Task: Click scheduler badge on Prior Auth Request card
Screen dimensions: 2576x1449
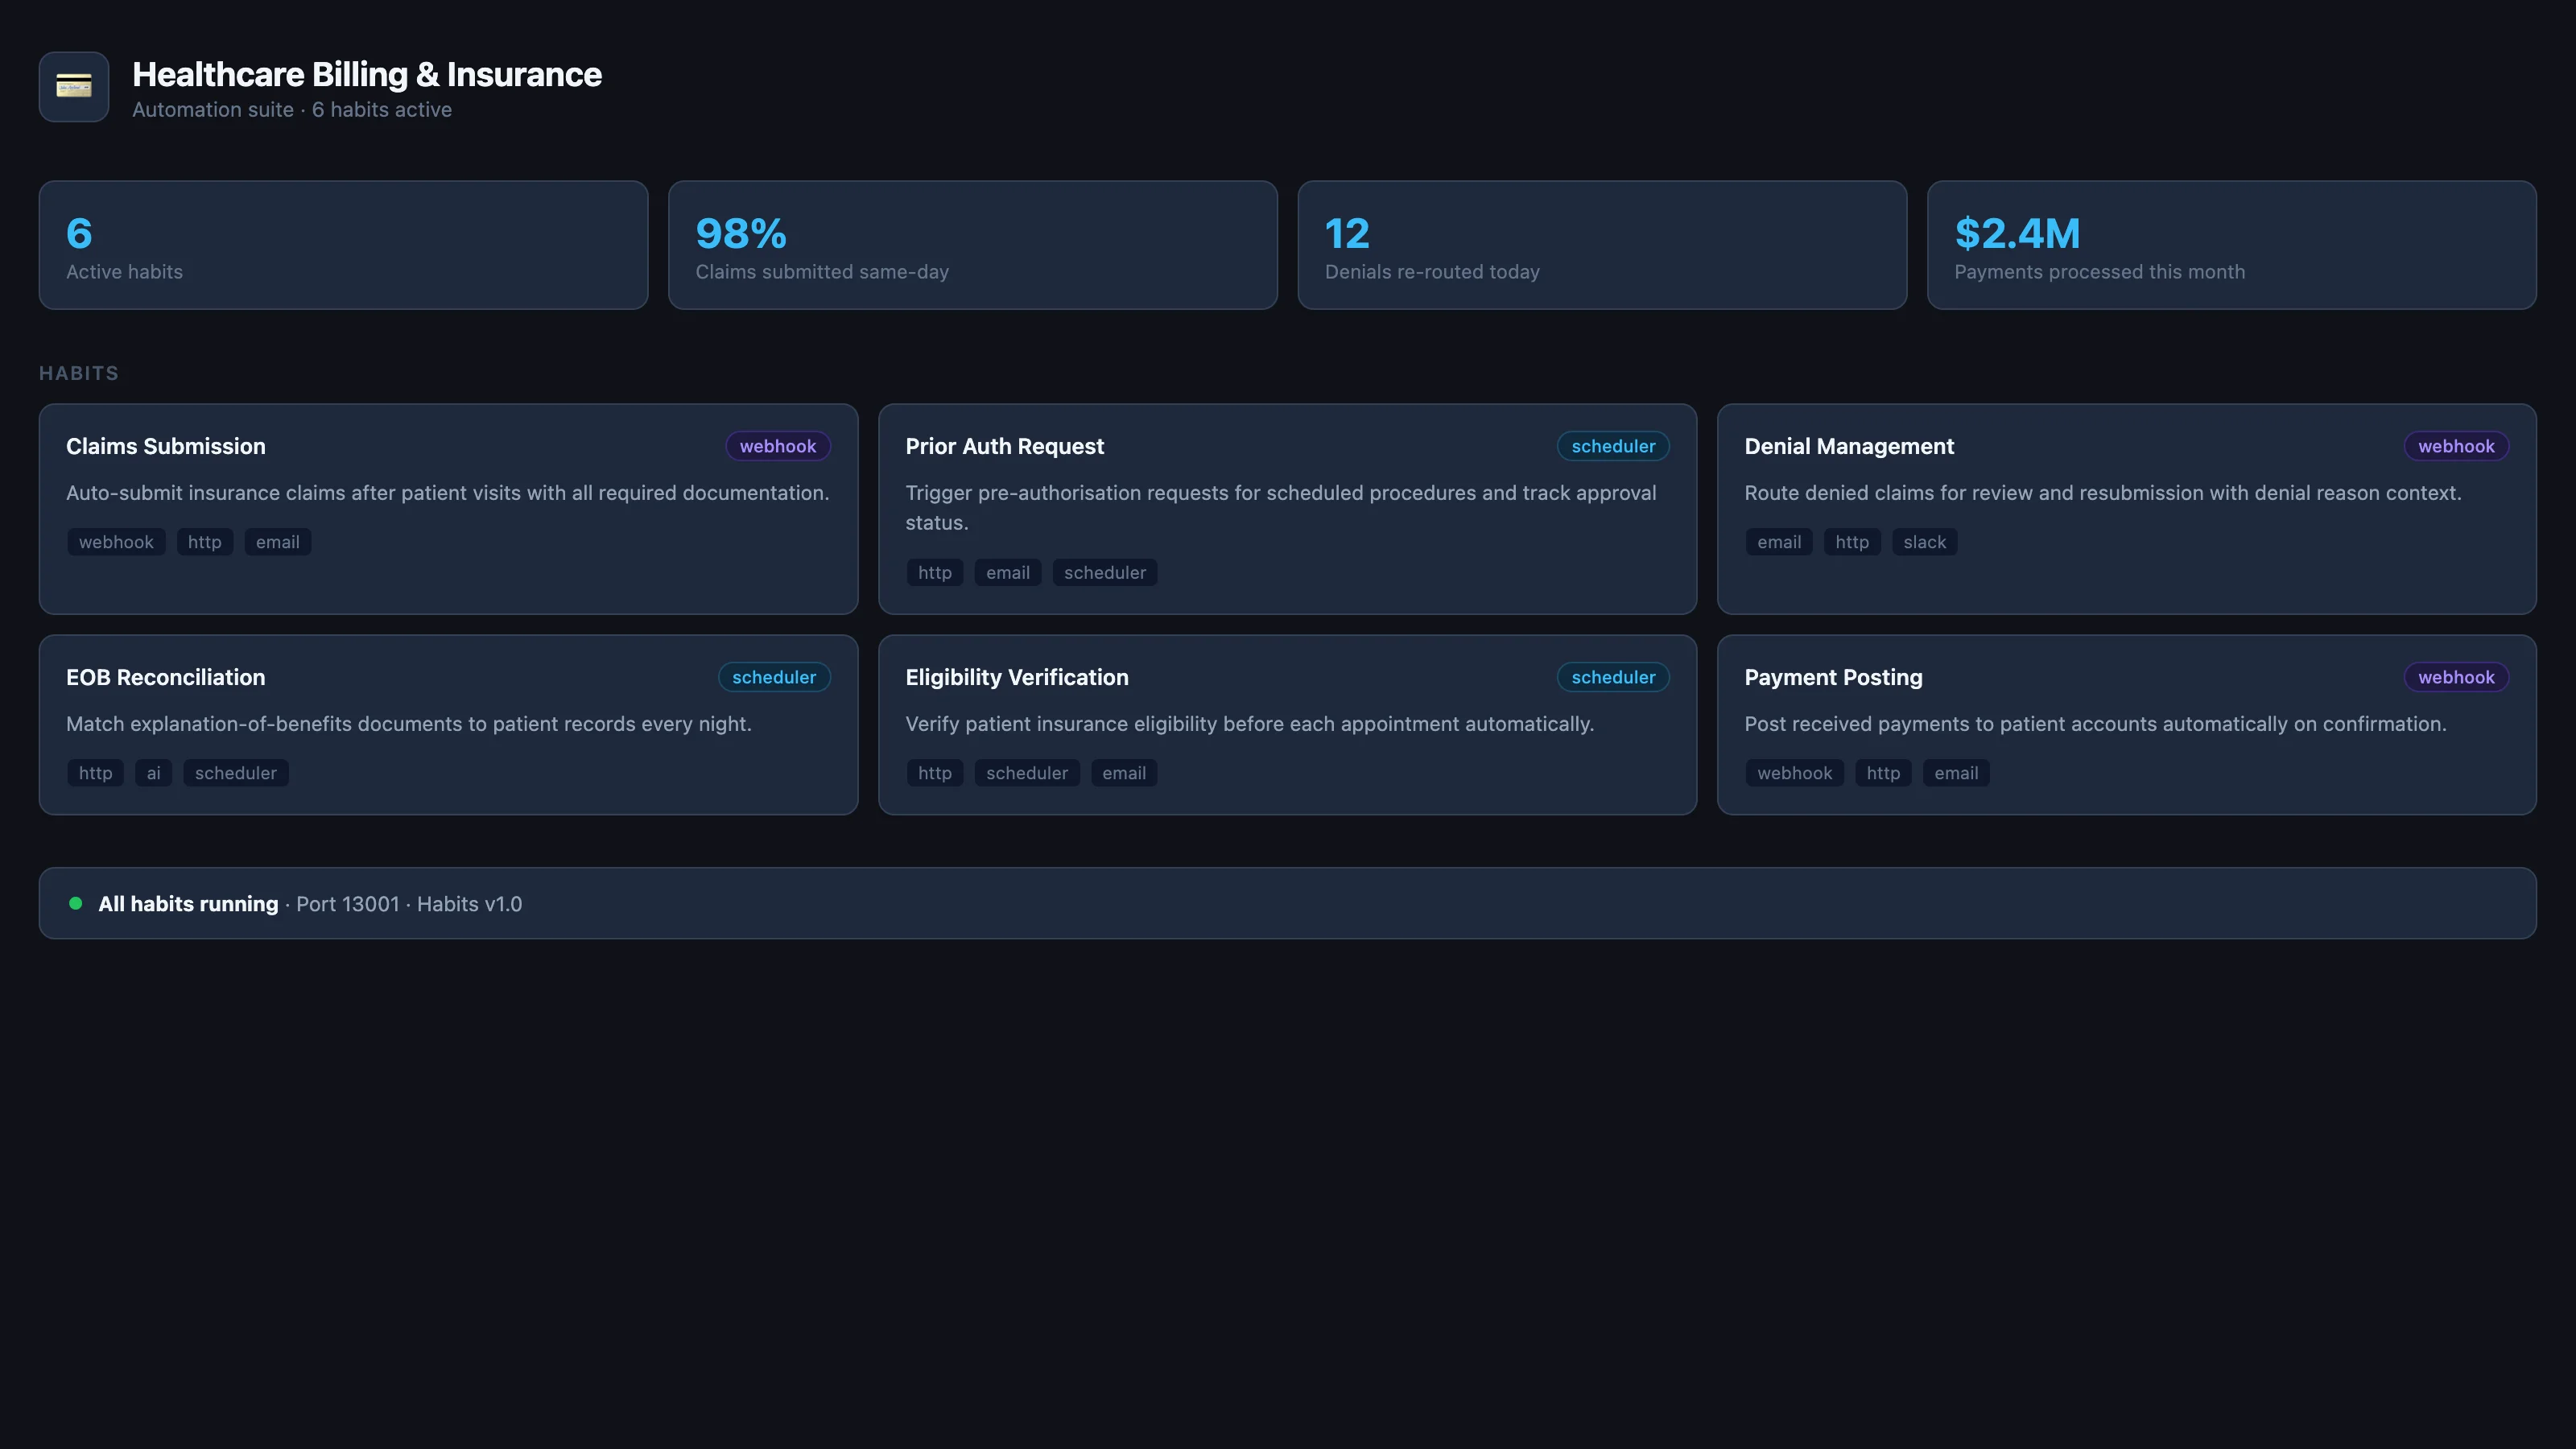Action: pyautogui.click(x=1613, y=446)
